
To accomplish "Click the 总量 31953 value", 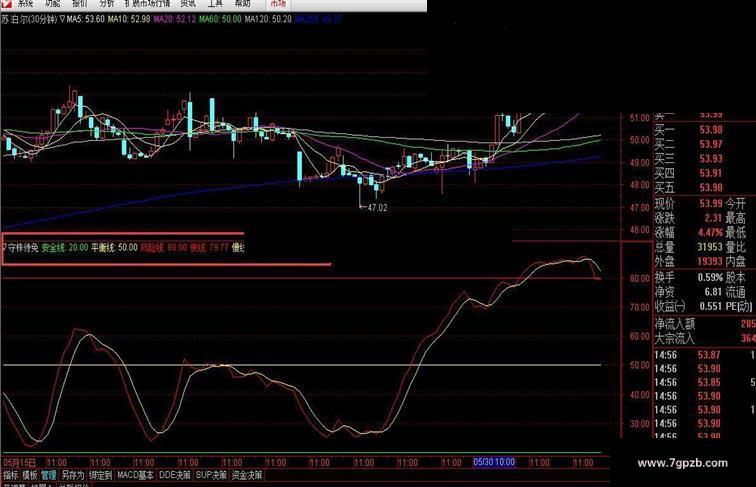I will [x=710, y=247].
